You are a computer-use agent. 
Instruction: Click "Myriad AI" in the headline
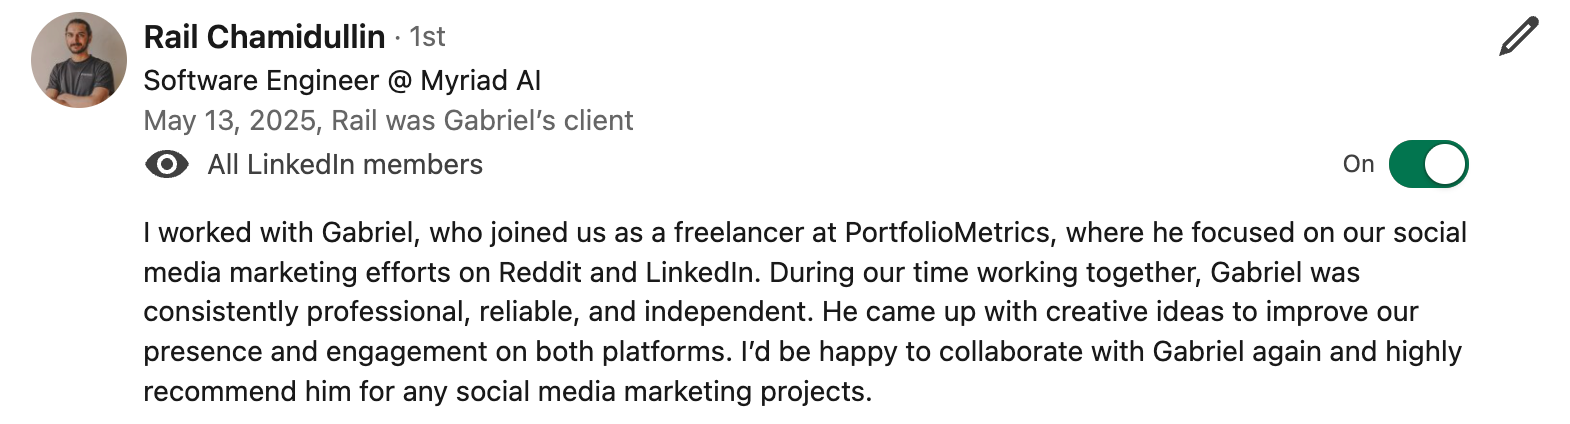pos(480,80)
